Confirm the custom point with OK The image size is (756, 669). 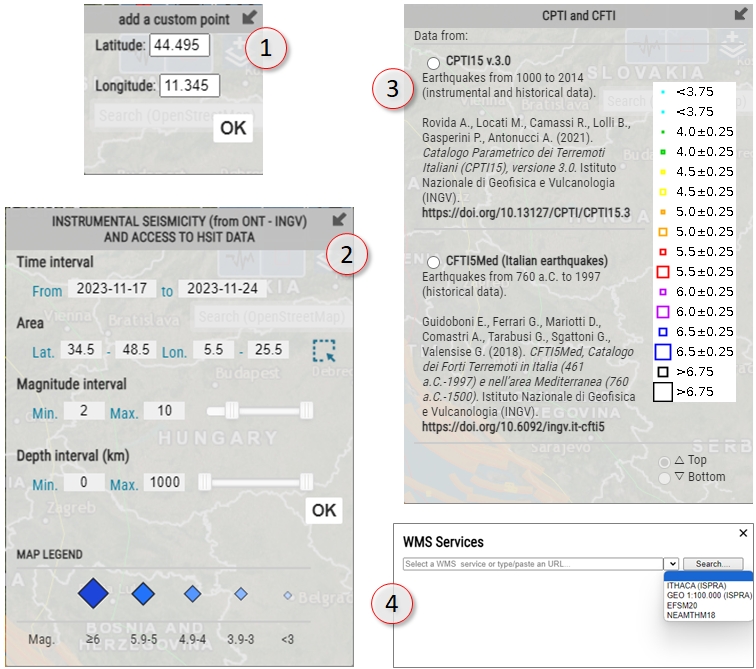click(x=233, y=128)
